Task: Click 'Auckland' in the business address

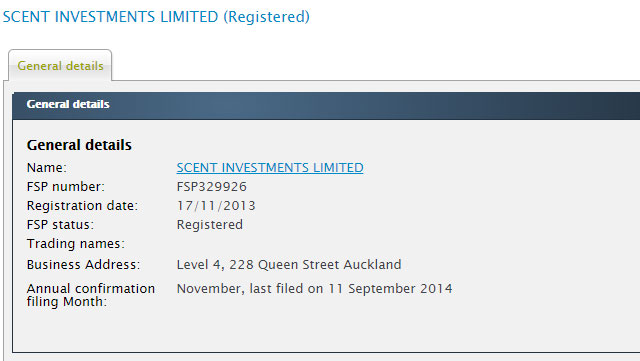Action: [x=372, y=265]
